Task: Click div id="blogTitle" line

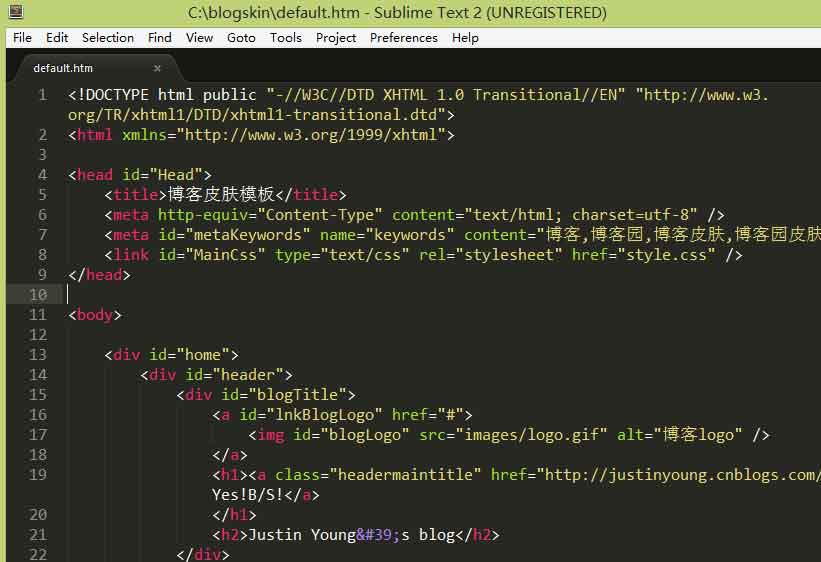Action: (266, 394)
